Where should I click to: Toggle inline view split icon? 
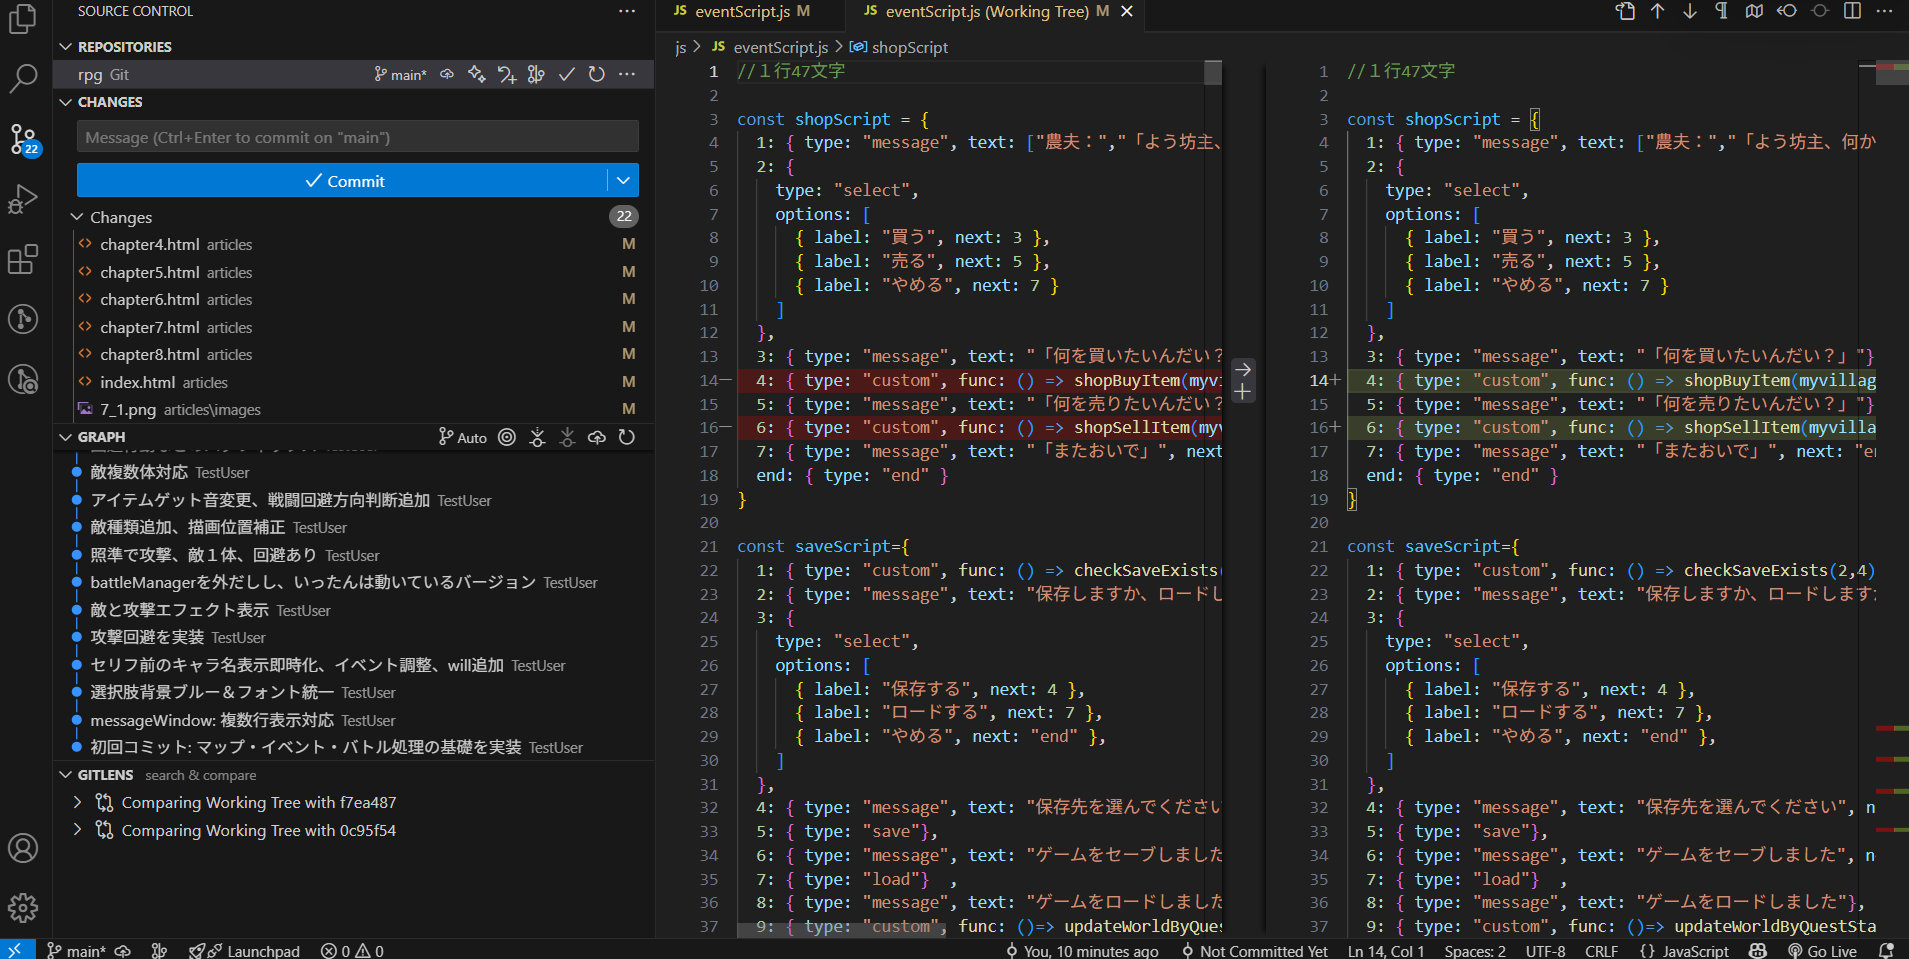click(x=1853, y=11)
